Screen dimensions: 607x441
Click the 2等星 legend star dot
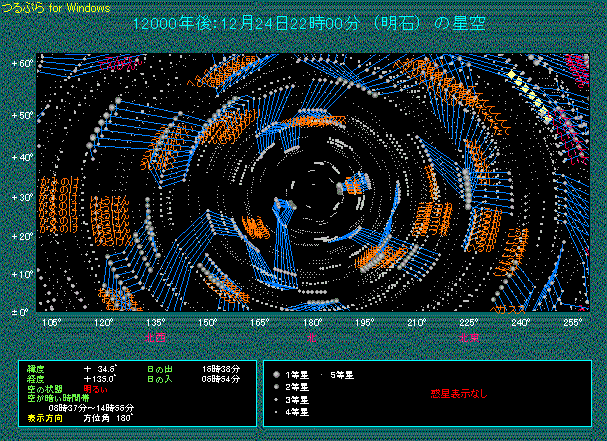(276, 385)
